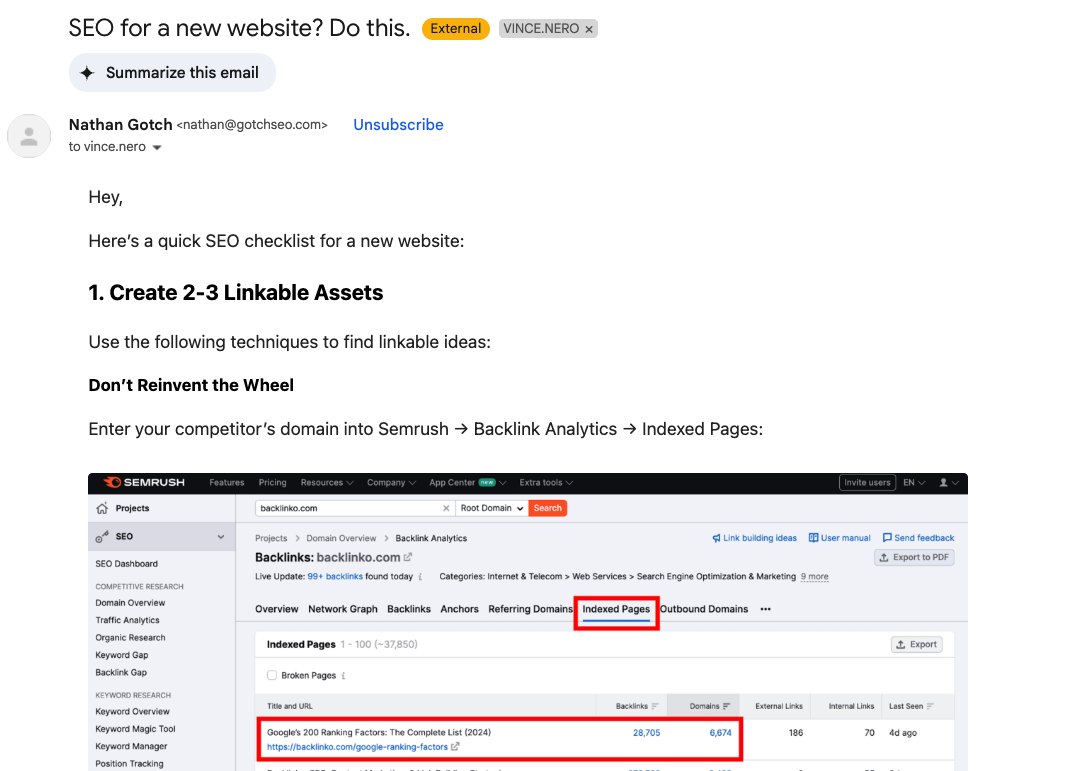This screenshot has height=771, width=1075.
Task: Switch to the Network Graph tab
Action: 343,609
